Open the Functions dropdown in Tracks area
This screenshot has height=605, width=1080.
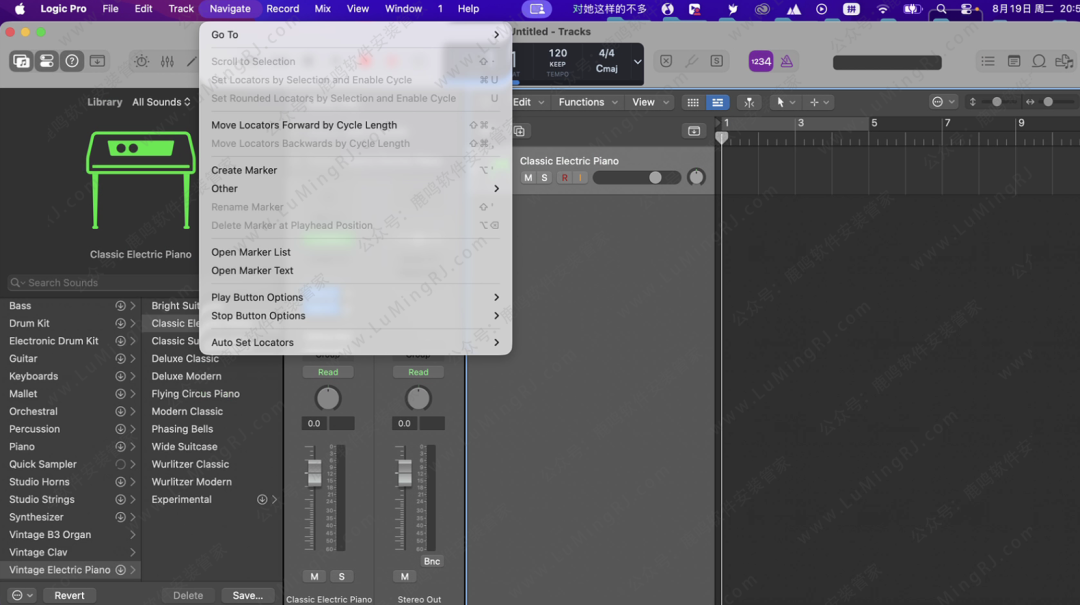(587, 102)
